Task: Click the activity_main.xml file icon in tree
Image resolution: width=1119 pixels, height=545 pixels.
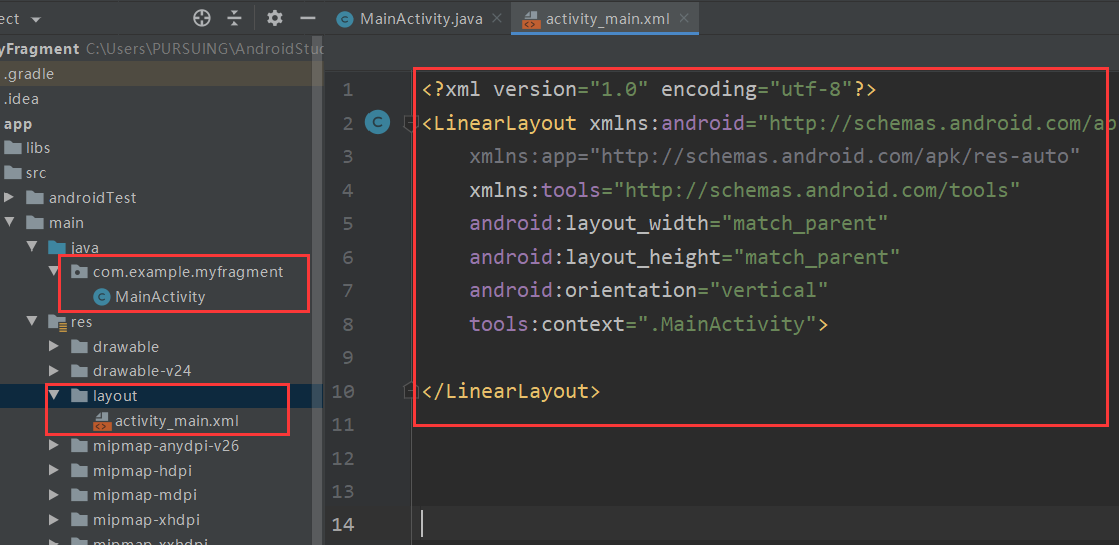Action: (102, 422)
